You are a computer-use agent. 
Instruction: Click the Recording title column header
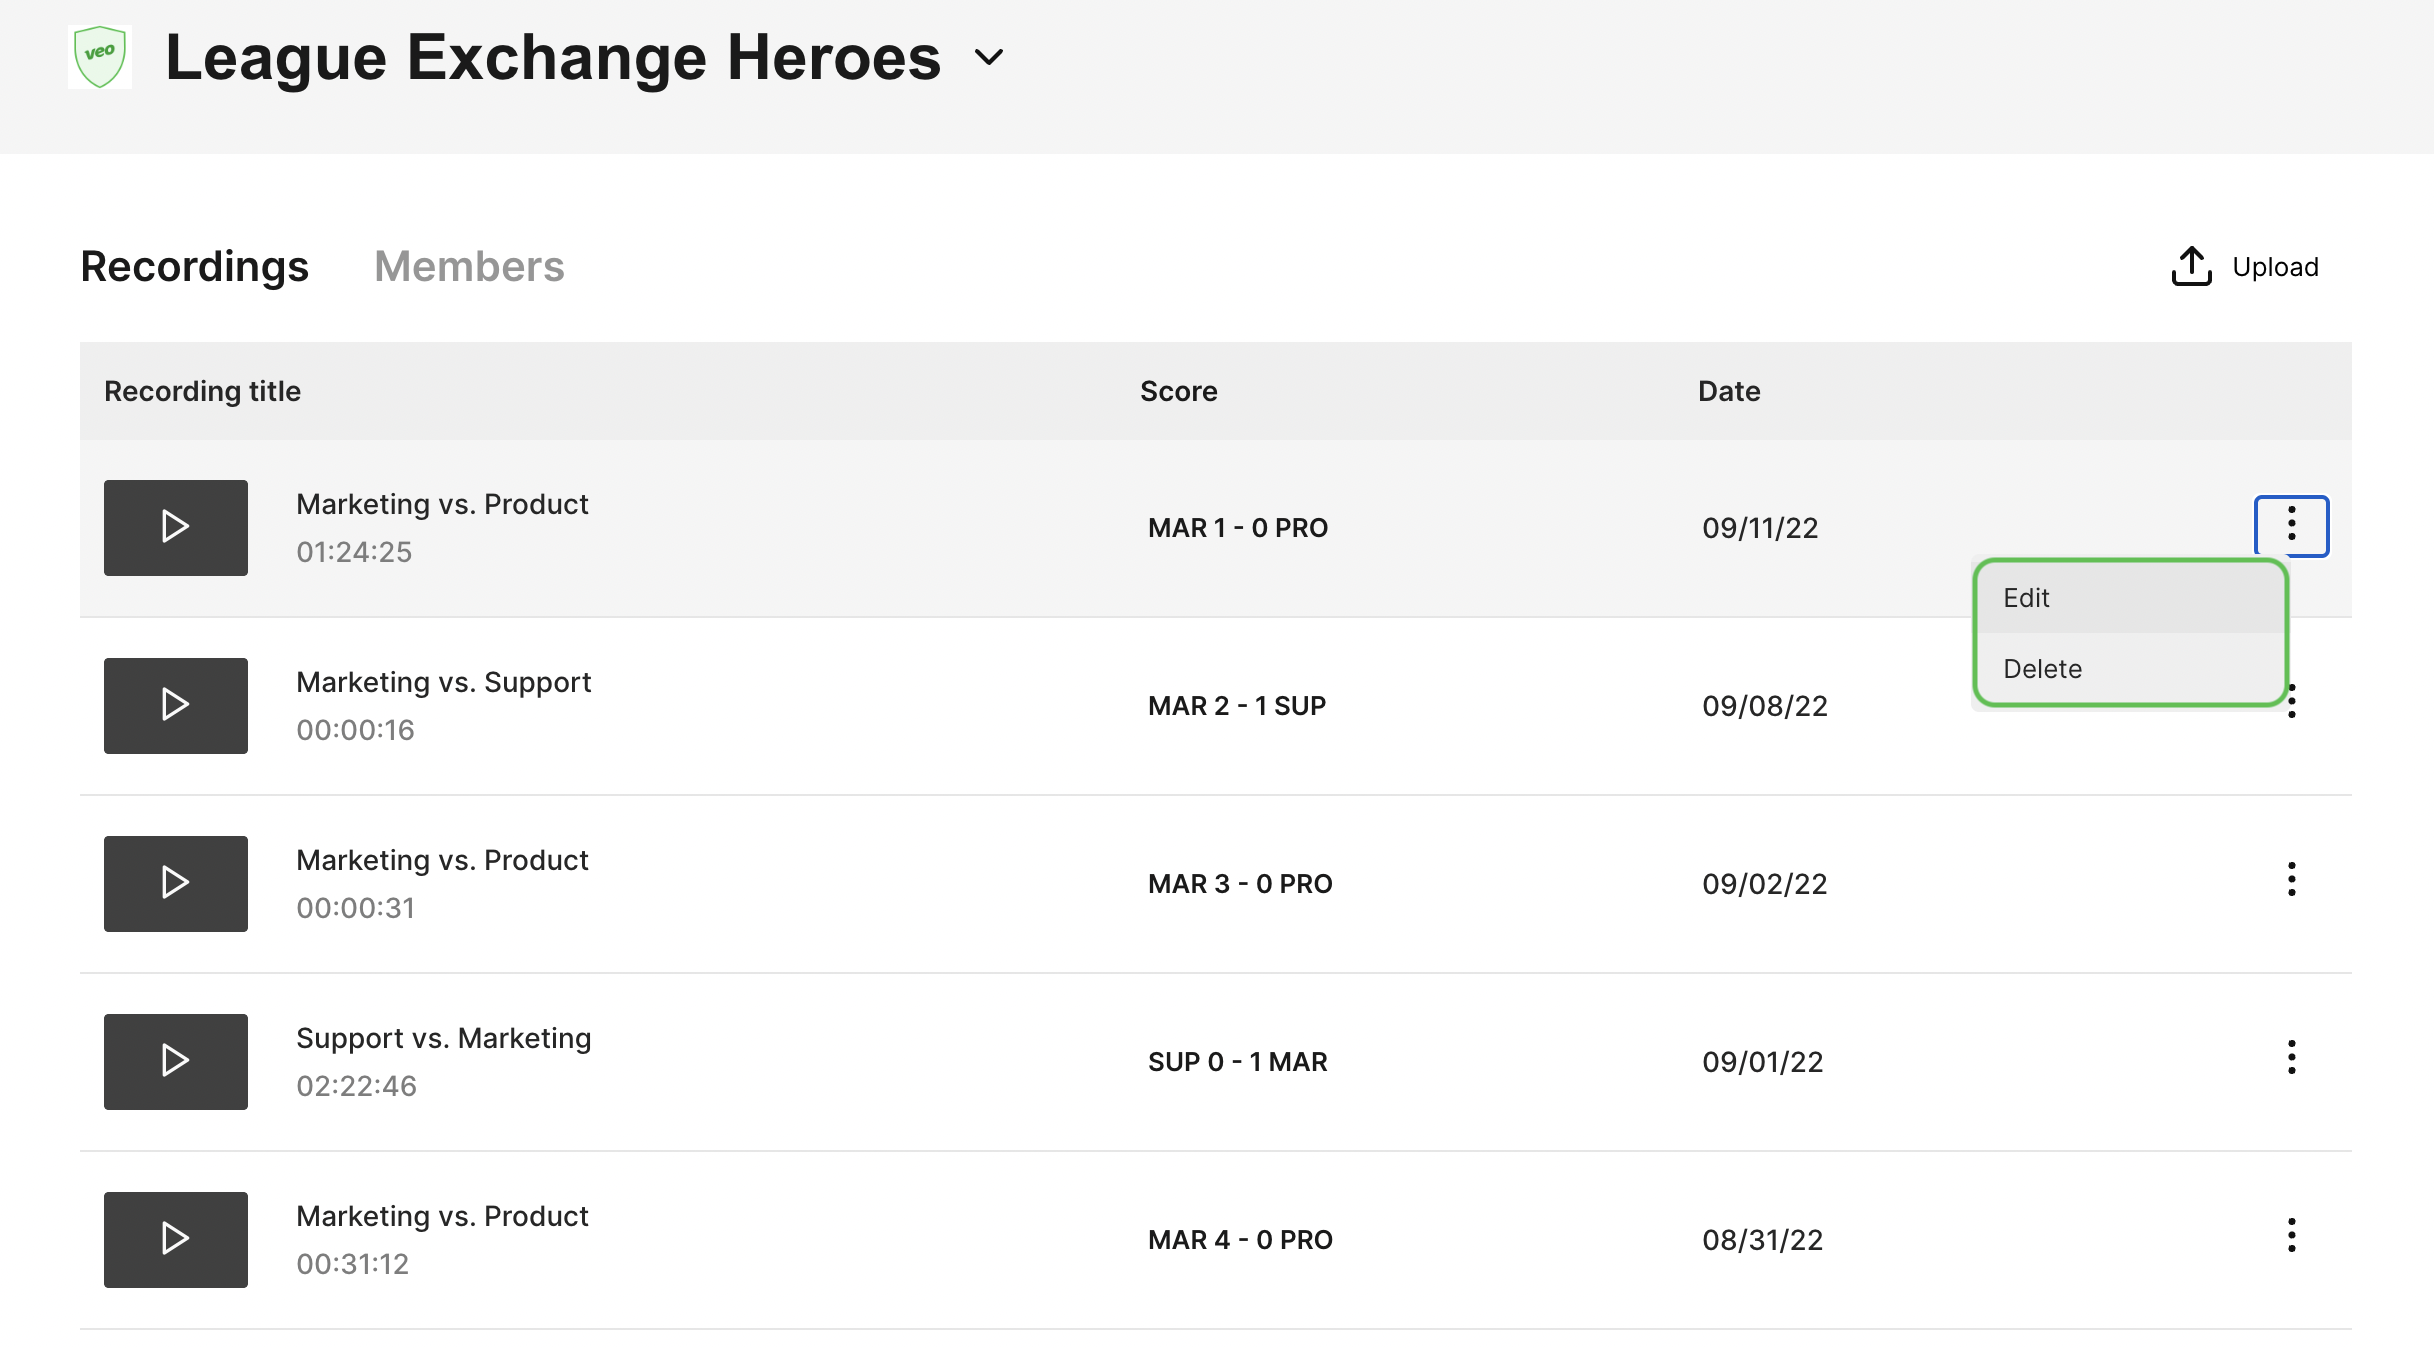tap(202, 391)
